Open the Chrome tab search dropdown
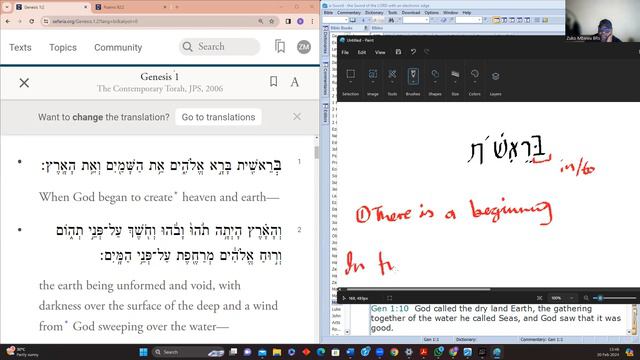Screen dimensions: 640x360 coord(7,7)
